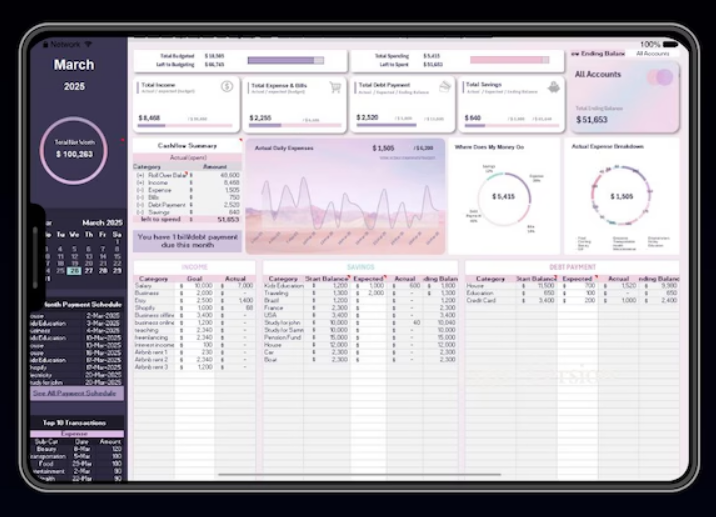Image resolution: width=716 pixels, height=517 pixels.
Task: Click the SAVINGS table heading
Action: [360, 267]
